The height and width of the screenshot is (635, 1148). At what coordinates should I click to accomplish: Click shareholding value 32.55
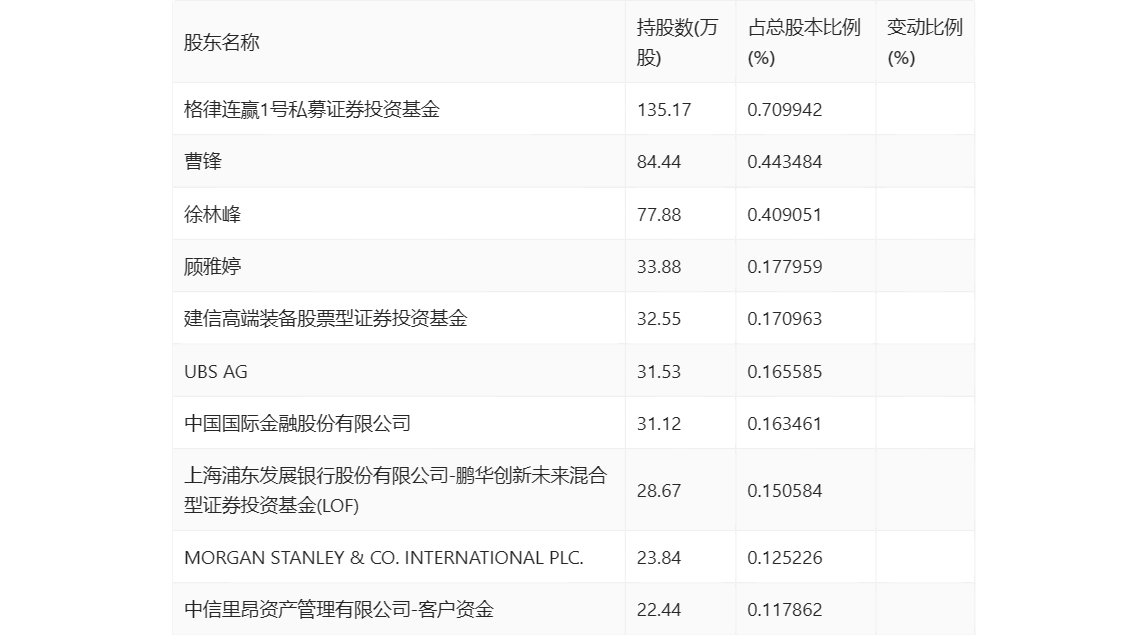pos(659,319)
